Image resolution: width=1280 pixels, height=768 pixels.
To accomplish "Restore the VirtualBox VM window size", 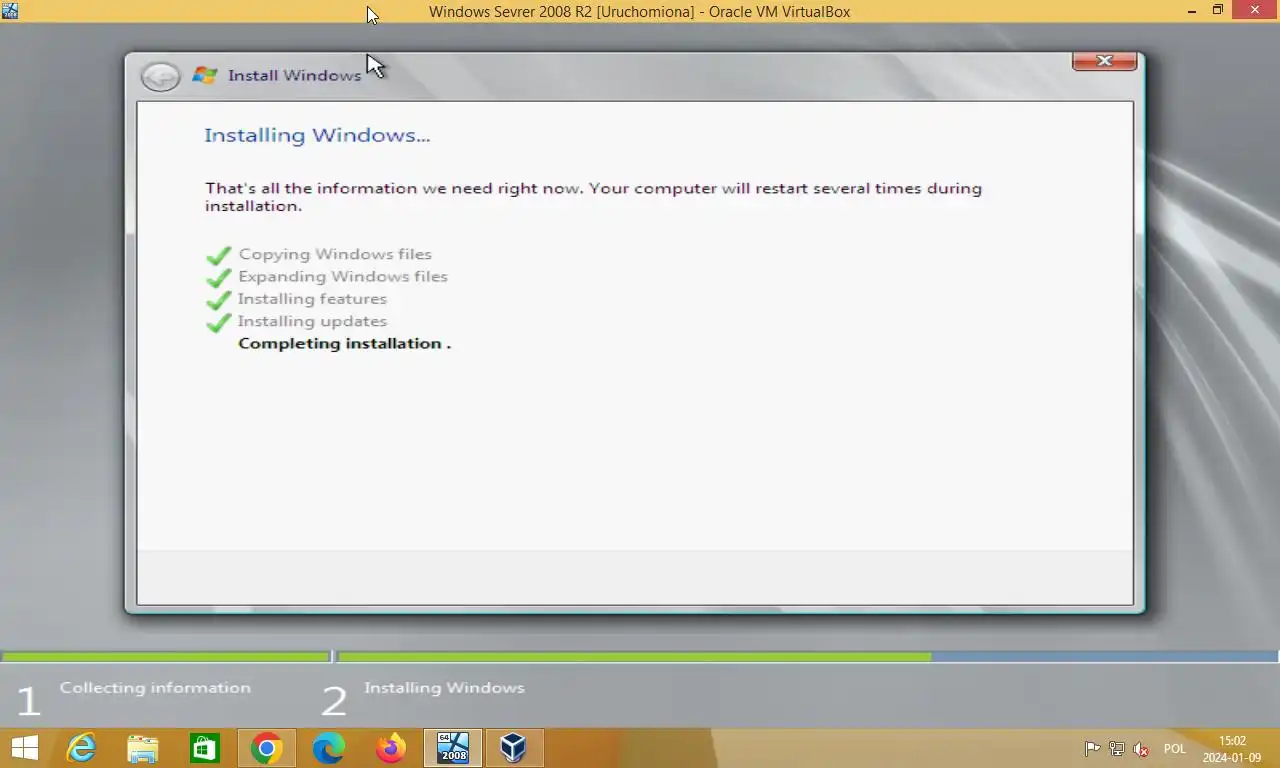I will (x=1218, y=11).
